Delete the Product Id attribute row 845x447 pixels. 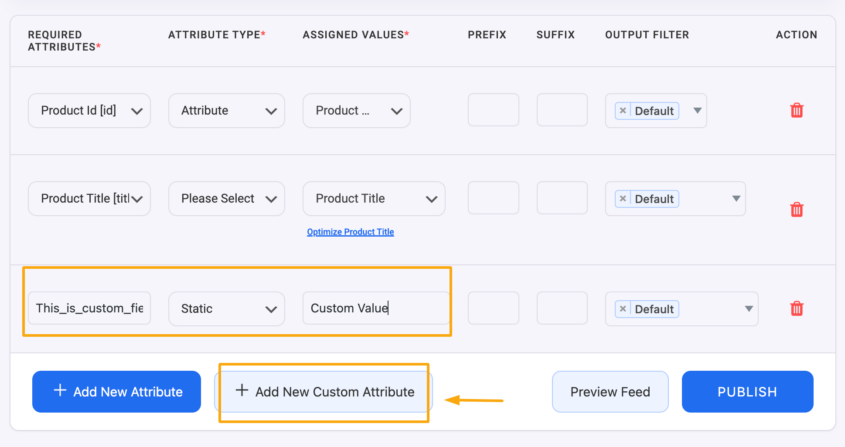coord(796,110)
